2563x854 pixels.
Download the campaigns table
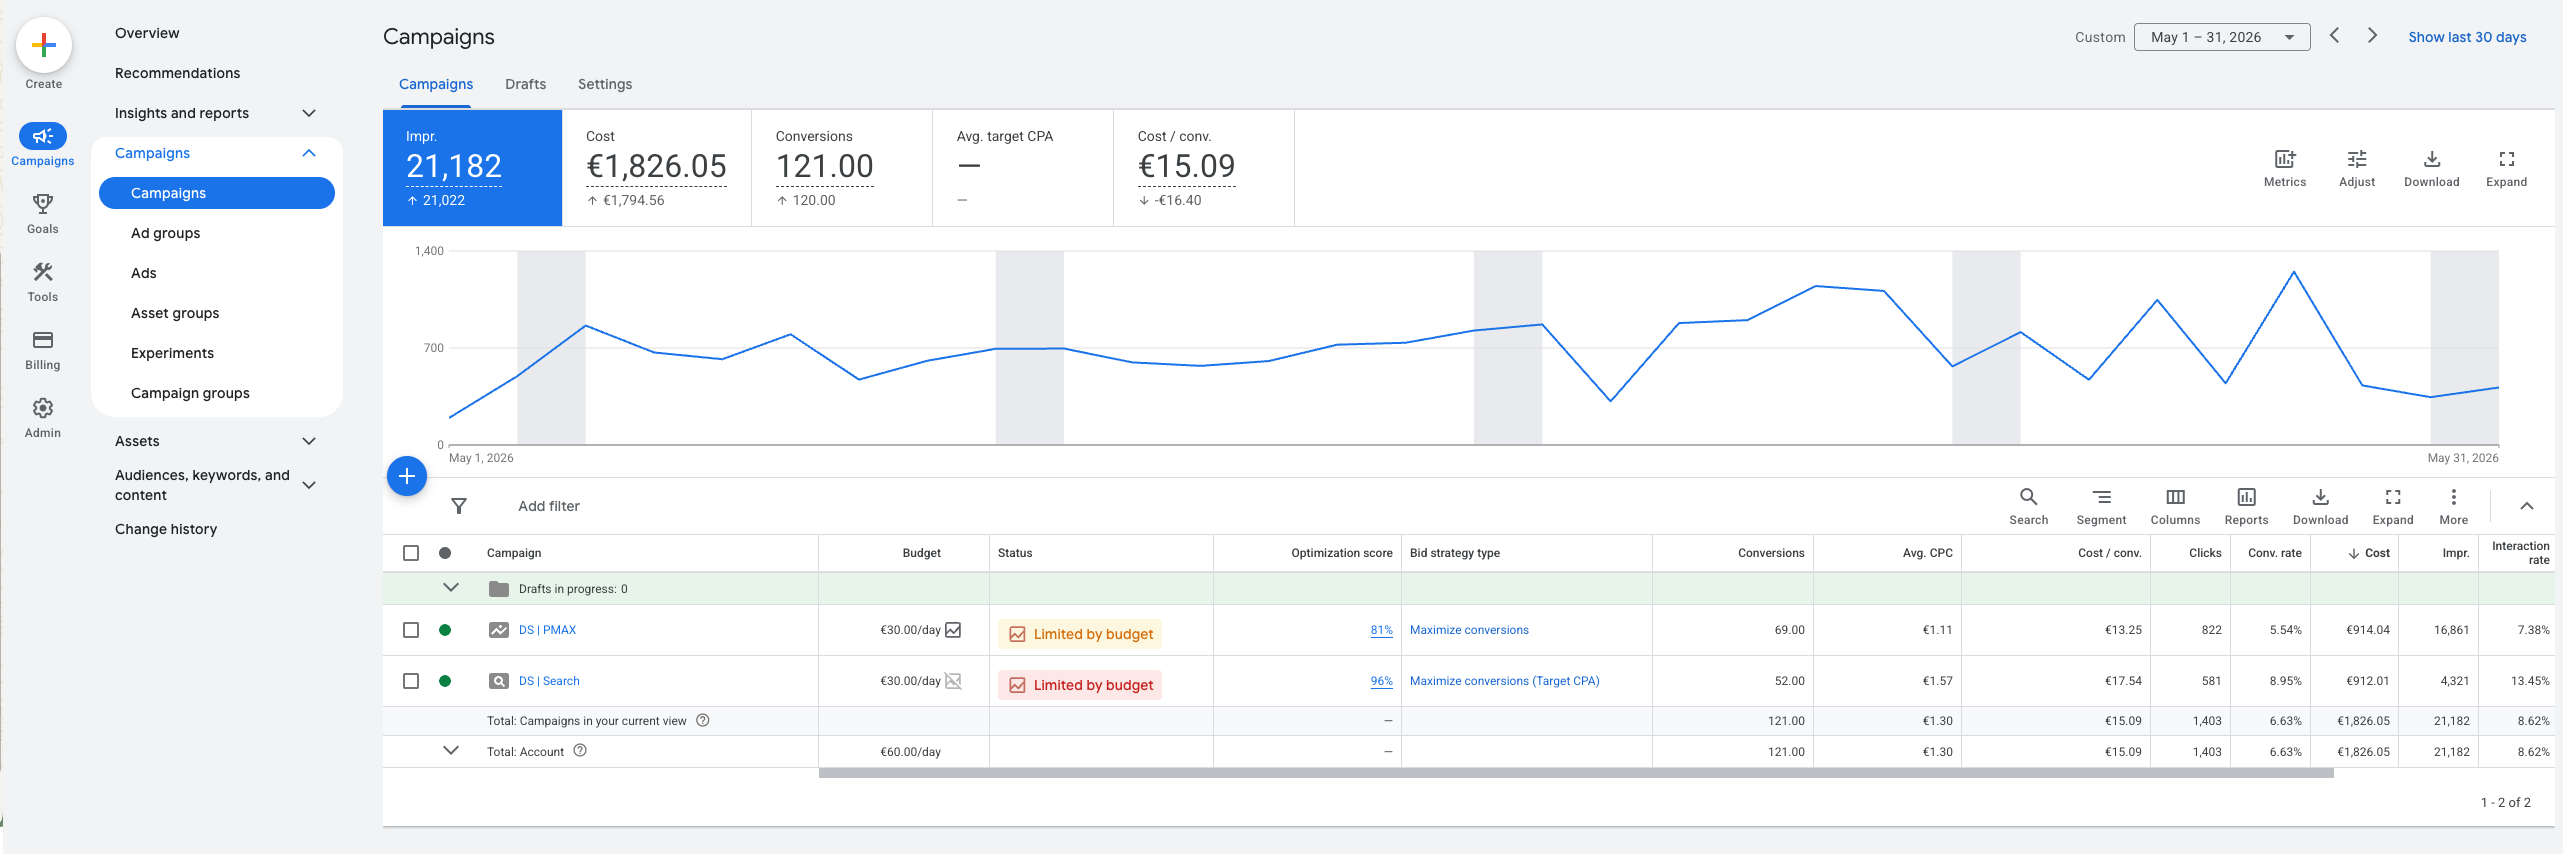point(2321,506)
